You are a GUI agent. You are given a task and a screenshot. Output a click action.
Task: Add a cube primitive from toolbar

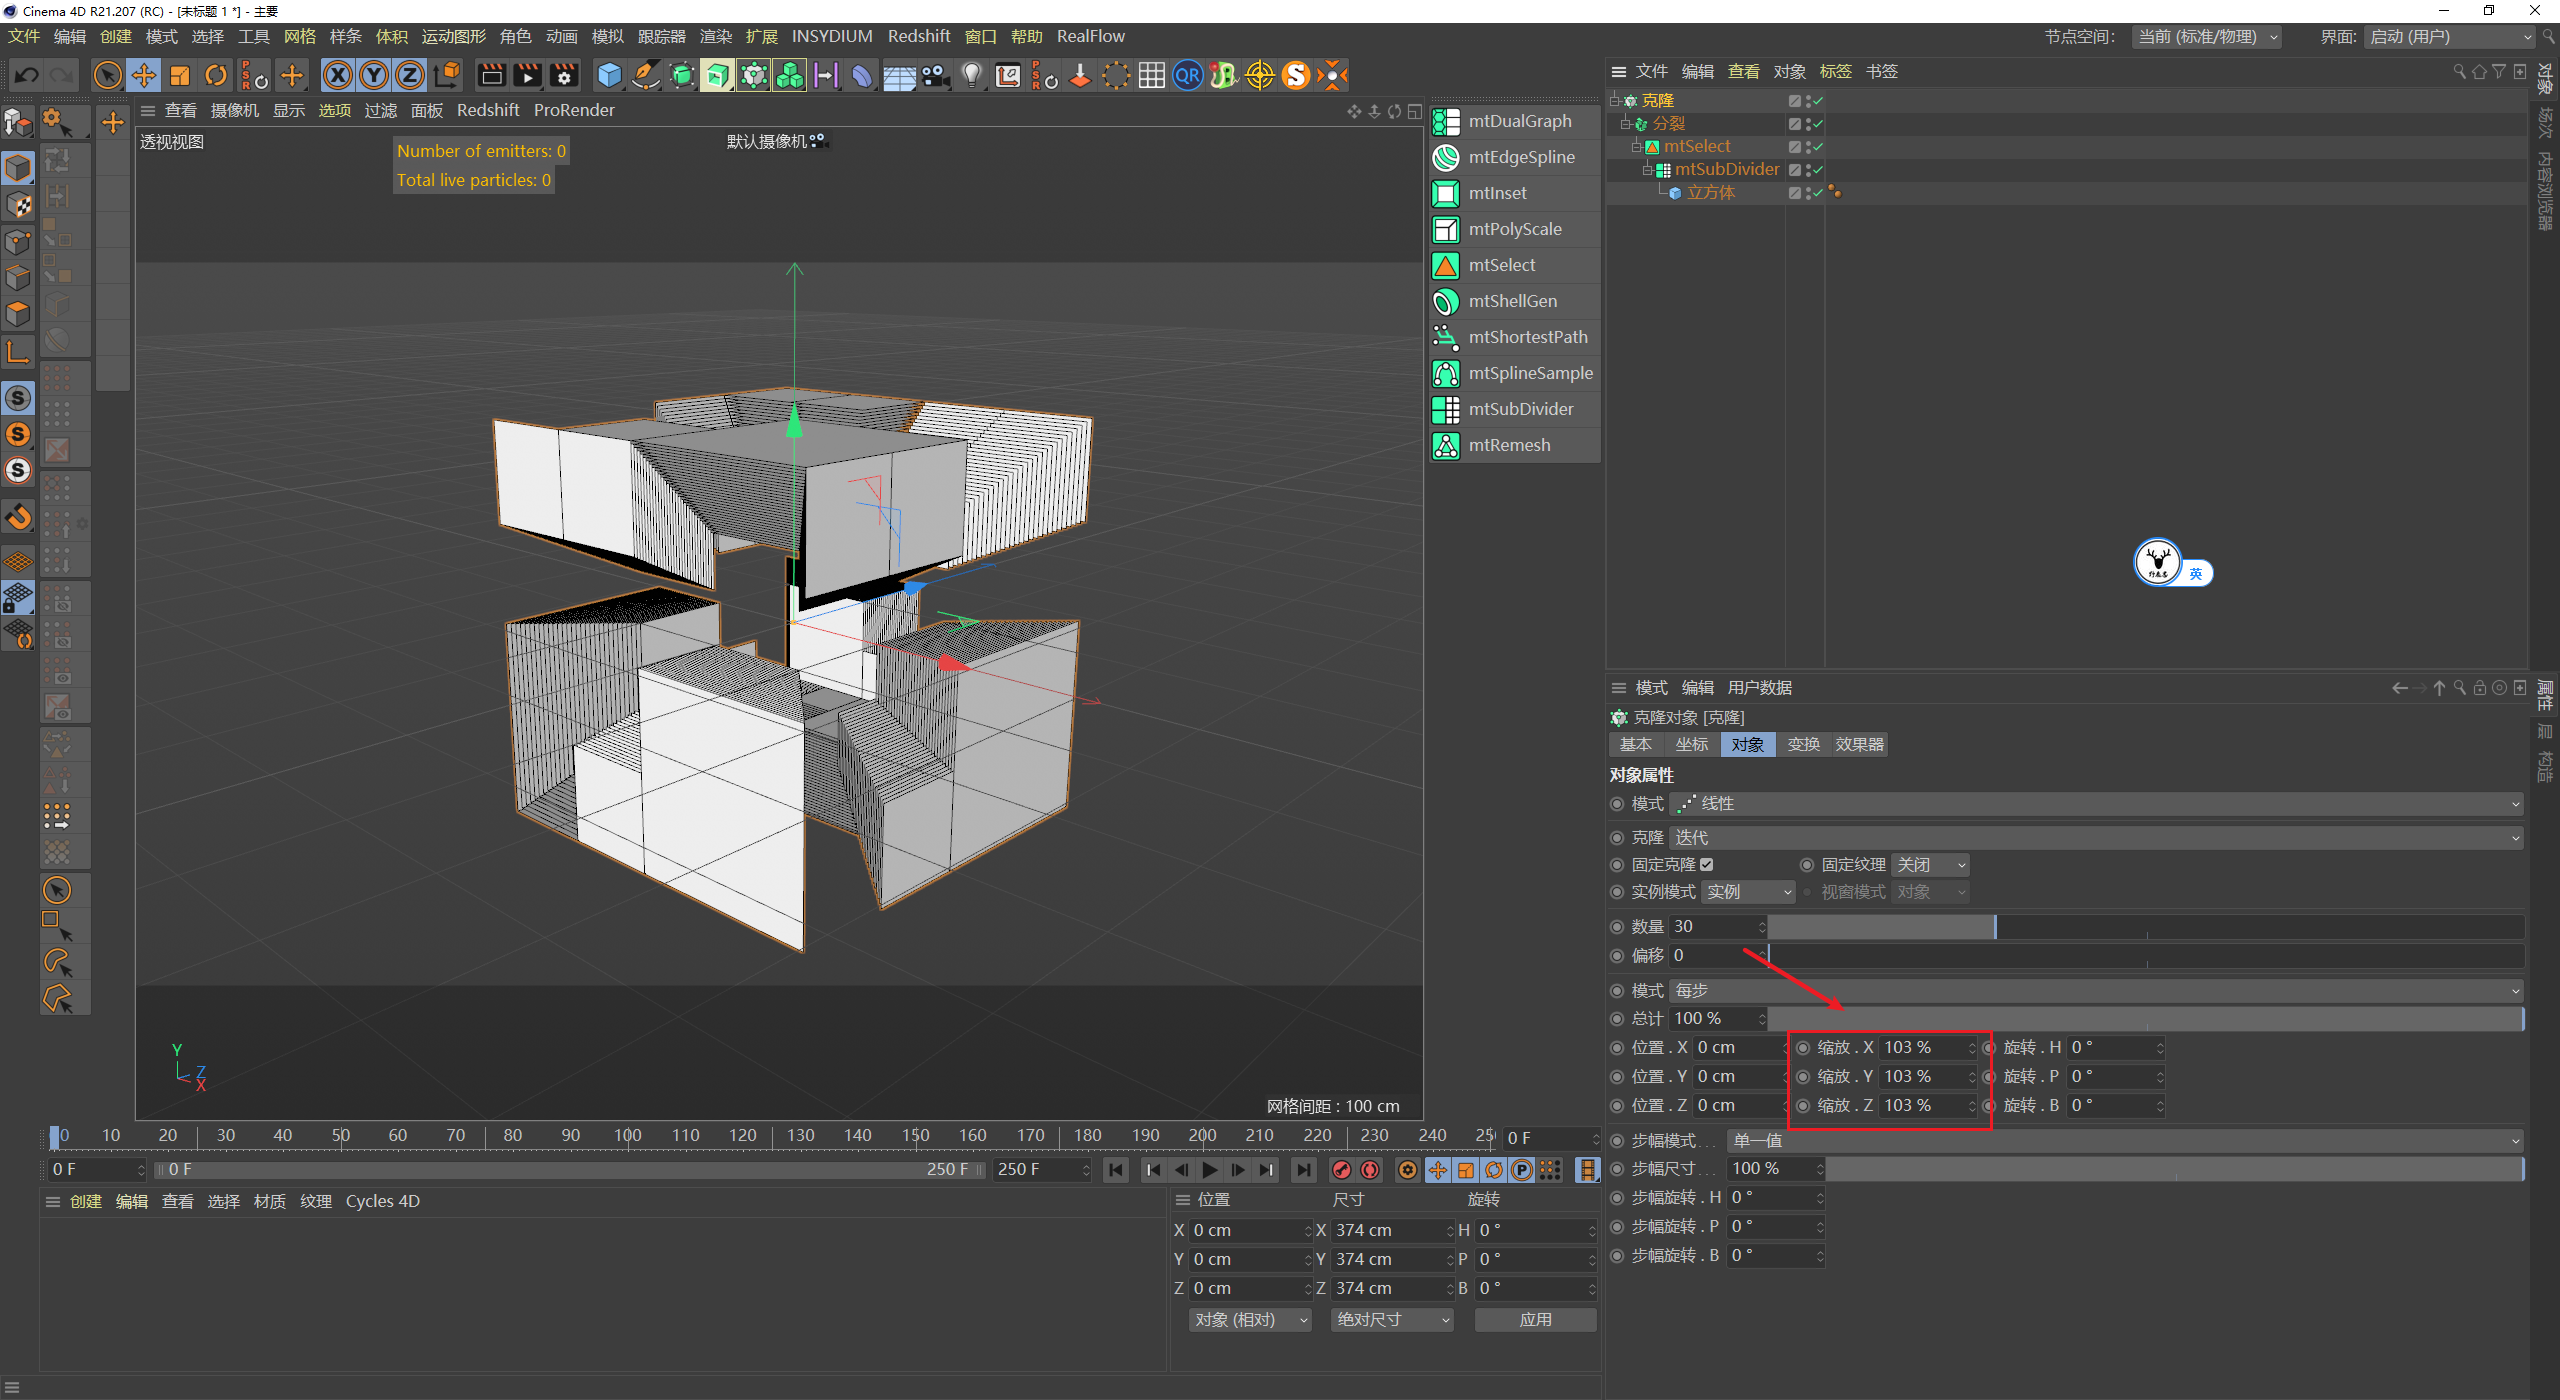[609, 75]
